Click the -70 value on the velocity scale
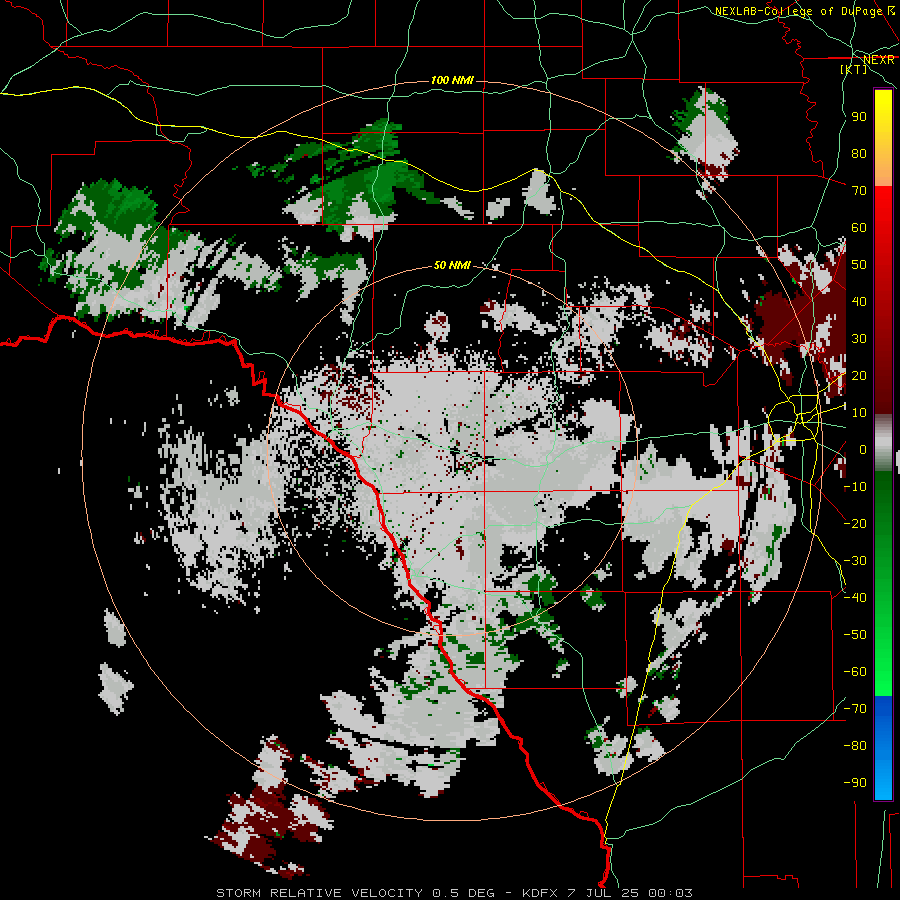Screen dimensions: 900x900 (x=855, y=709)
